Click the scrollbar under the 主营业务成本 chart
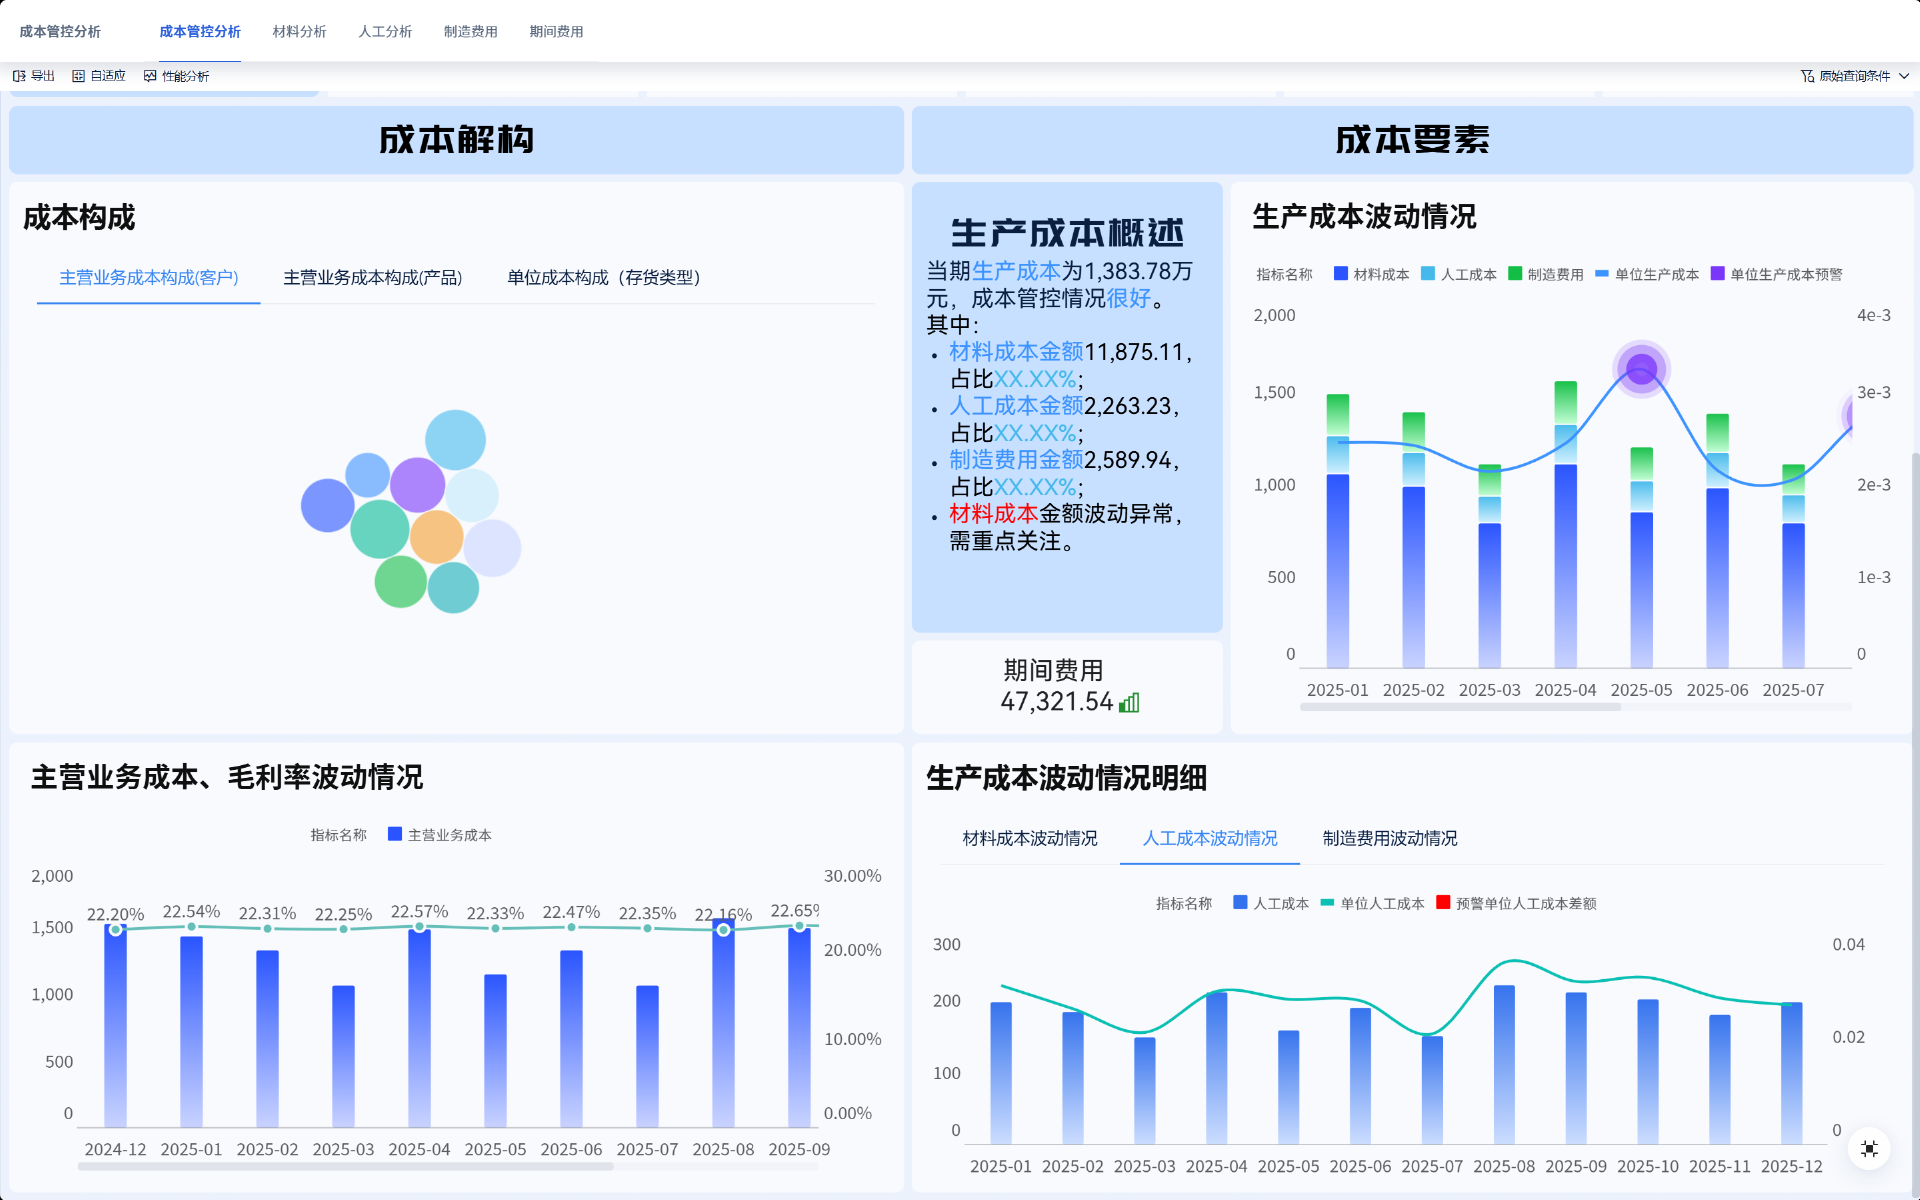The width and height of the screenshot is (1920, 1200). coord(345,1166)
